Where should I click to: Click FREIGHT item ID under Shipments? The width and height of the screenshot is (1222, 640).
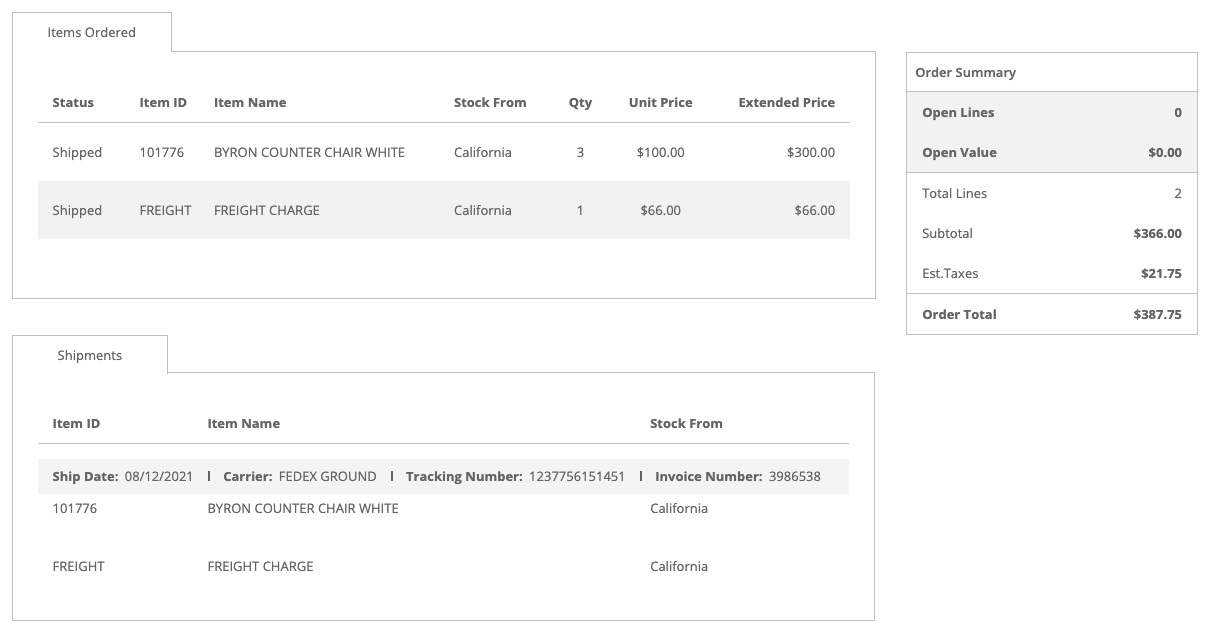(78, 566)
